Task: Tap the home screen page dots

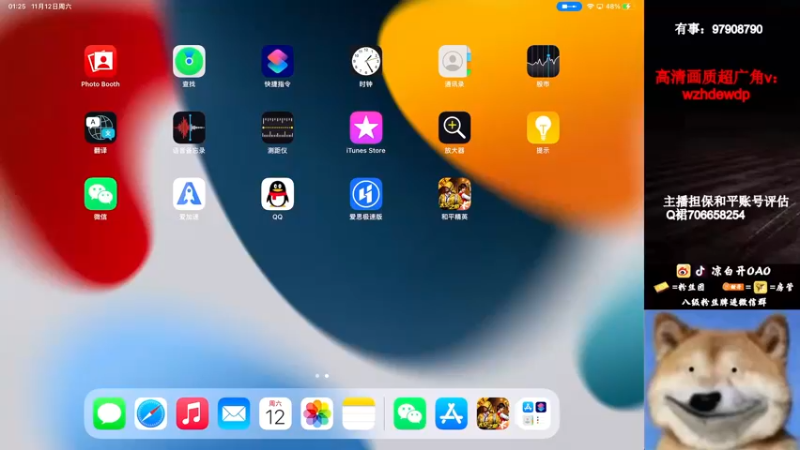Action: tap(322, 376)
